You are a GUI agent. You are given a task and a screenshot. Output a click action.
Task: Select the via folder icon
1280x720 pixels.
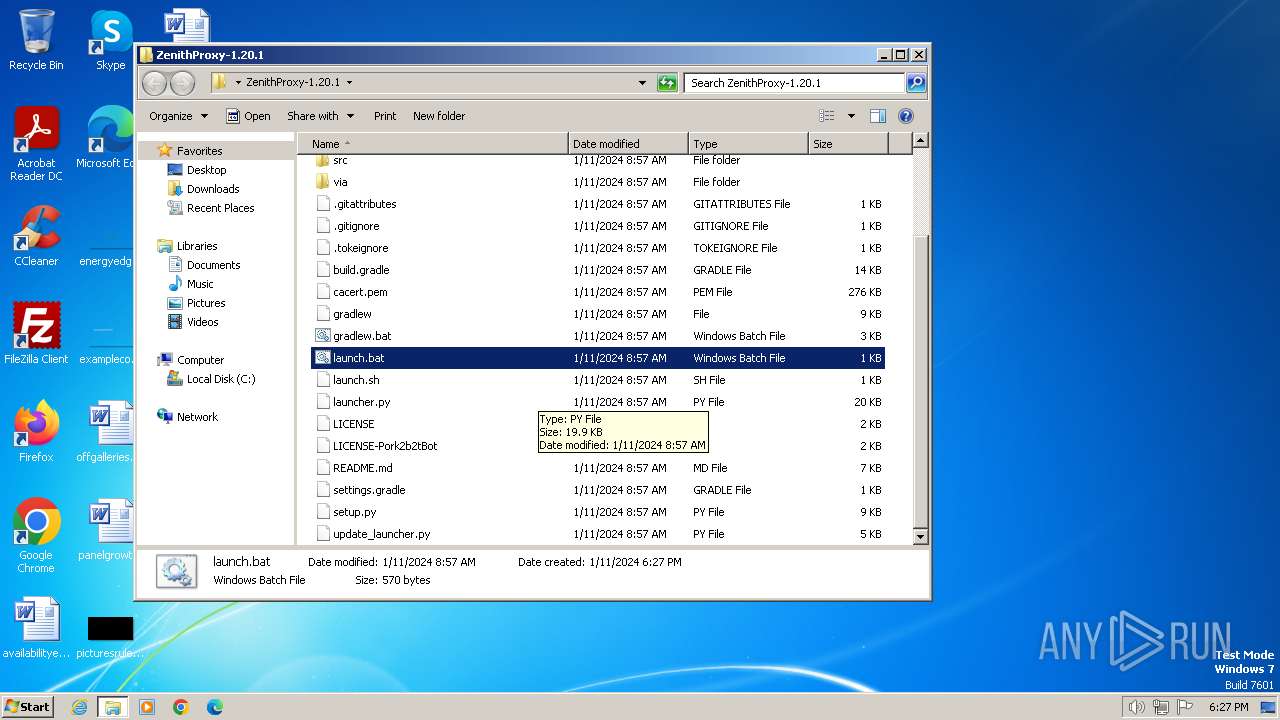(322, 182)
